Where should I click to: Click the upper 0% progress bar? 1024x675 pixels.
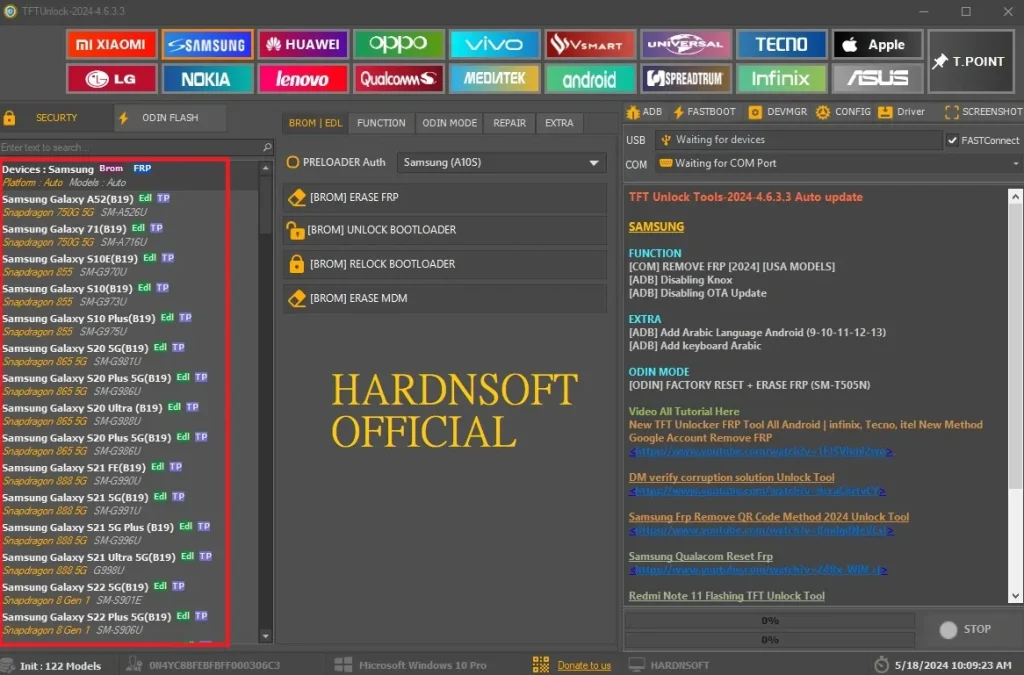coord(770,621)
